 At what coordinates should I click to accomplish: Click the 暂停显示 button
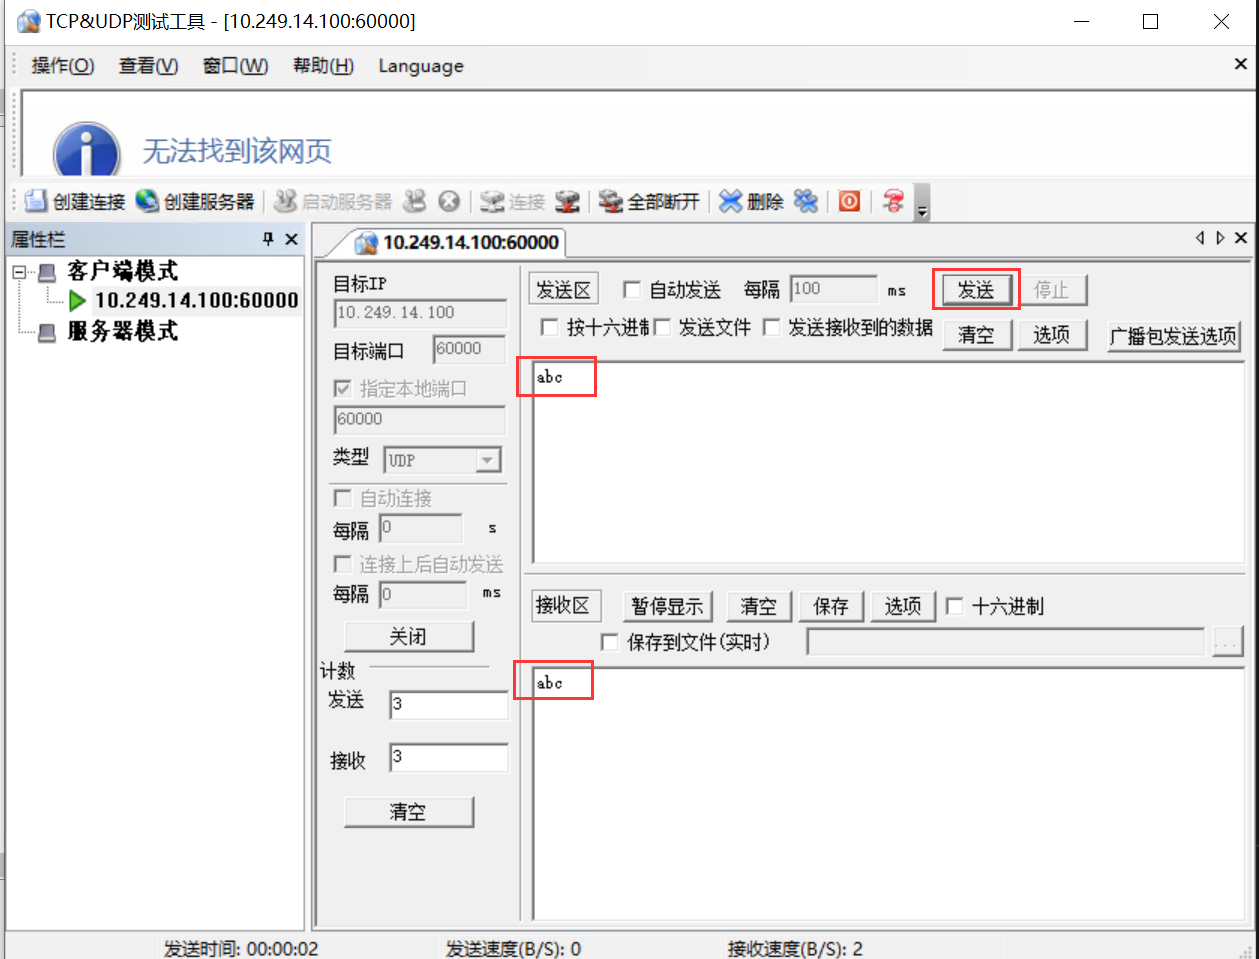[x=666, y=606]
